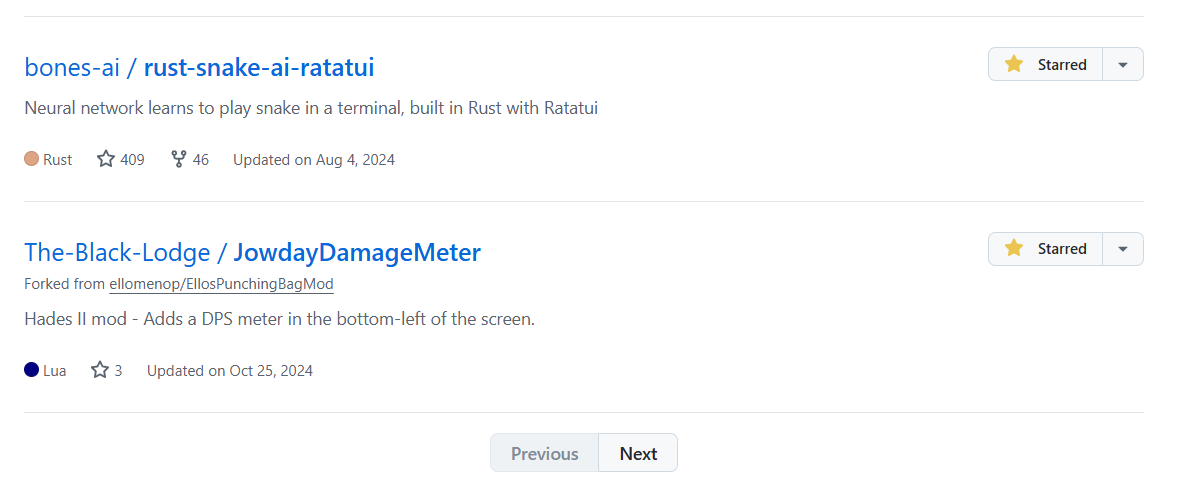Viewport: 1184px width, 486px height.
Task: Unstar the rust-snake-ai-ratatui repository
Action: 1046,64
